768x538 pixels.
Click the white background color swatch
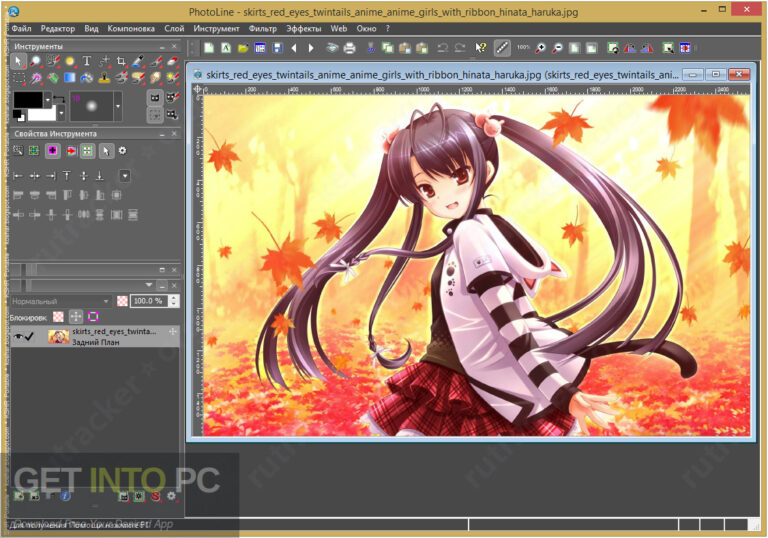42,114
